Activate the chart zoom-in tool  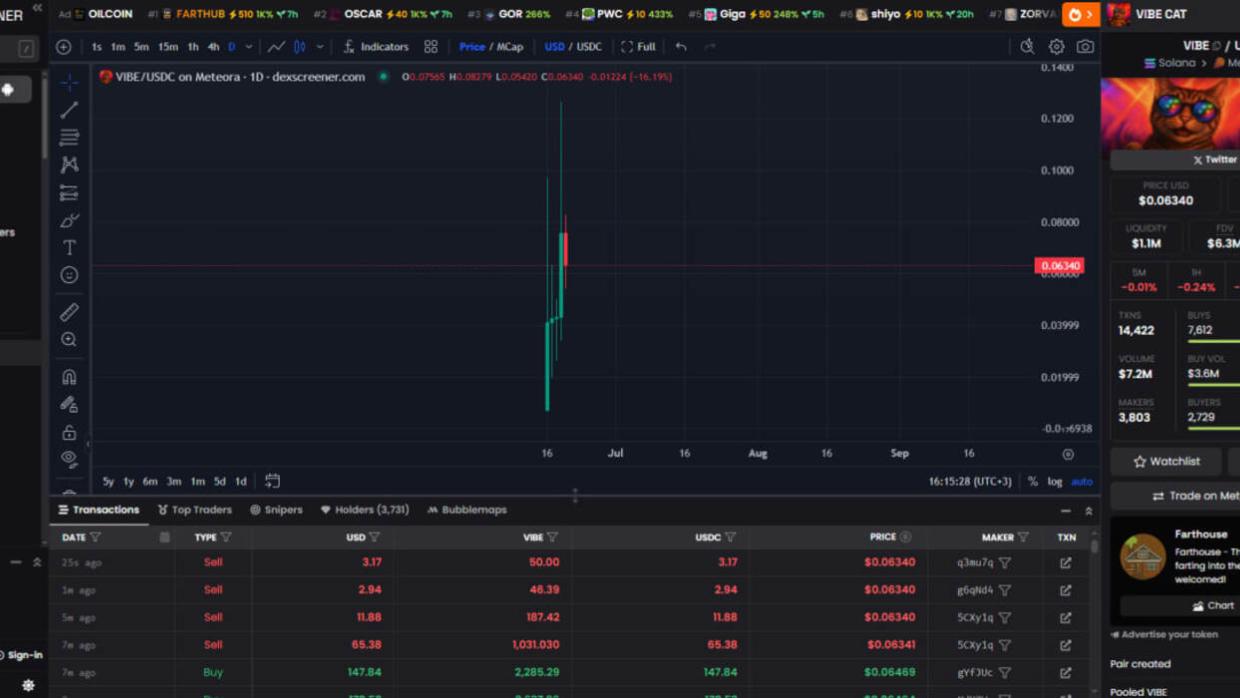point(69,340)
